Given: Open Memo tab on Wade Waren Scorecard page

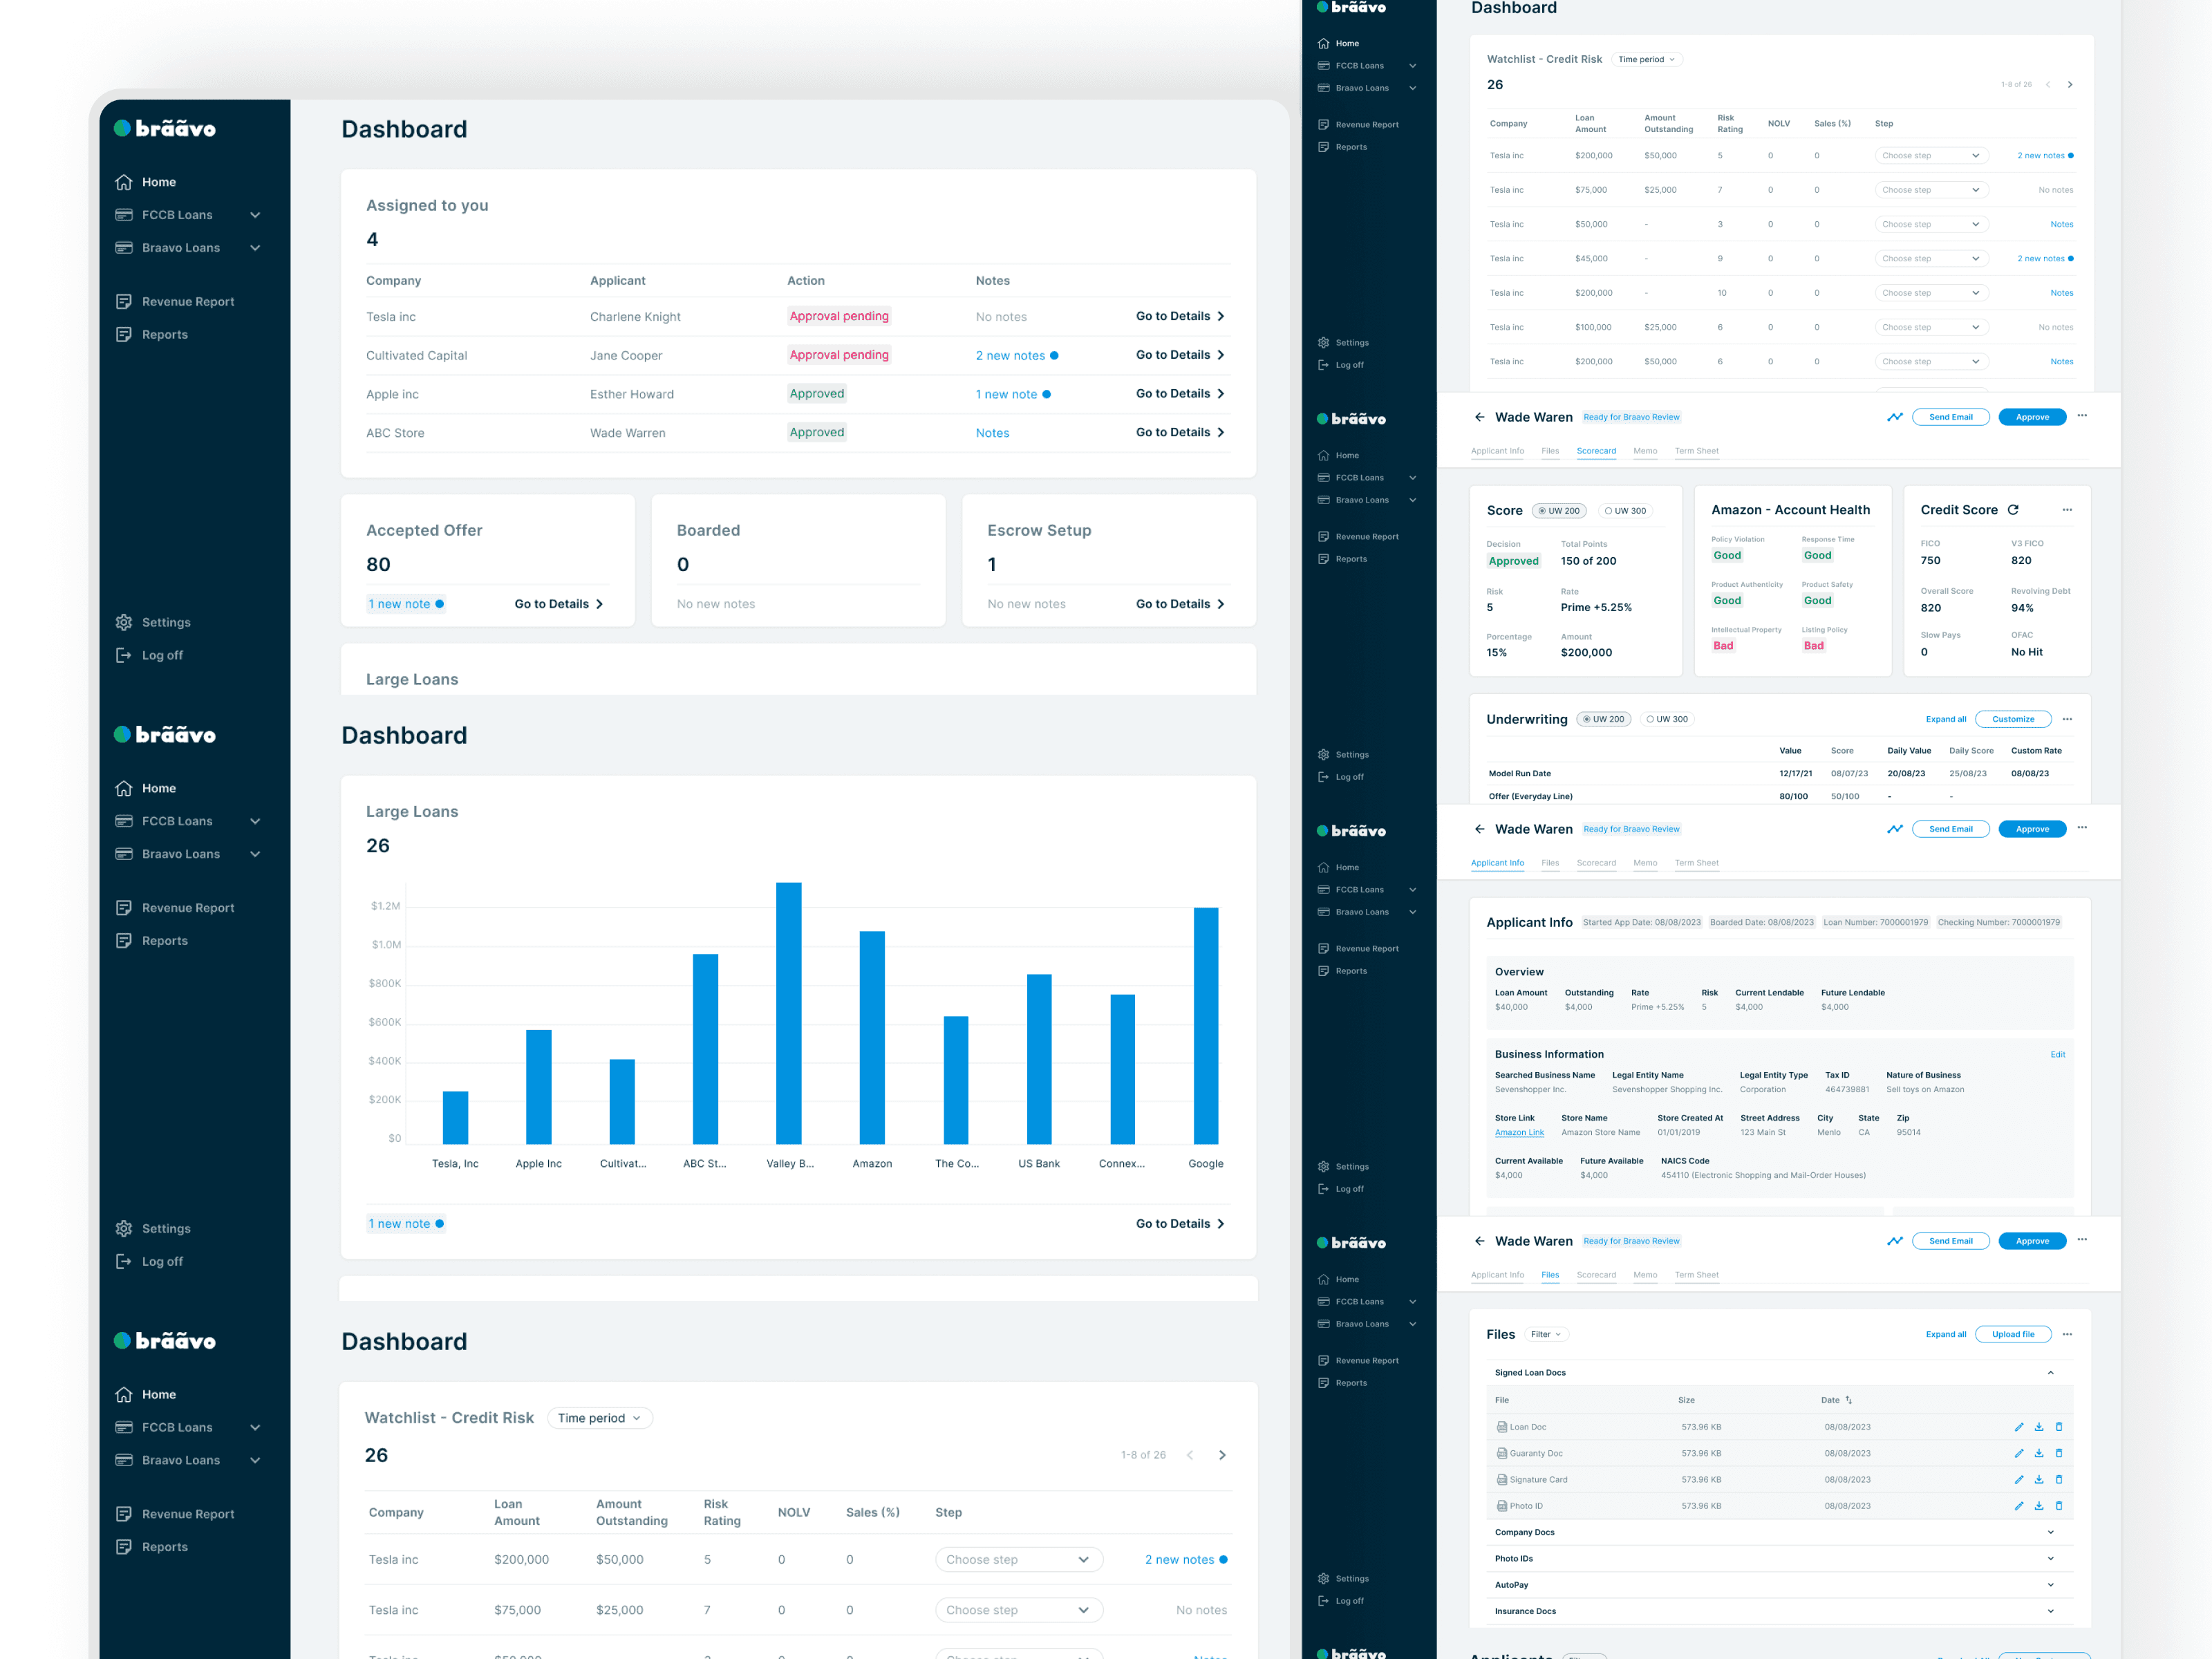Looking at the screenshot, I should click(1645, 451).
